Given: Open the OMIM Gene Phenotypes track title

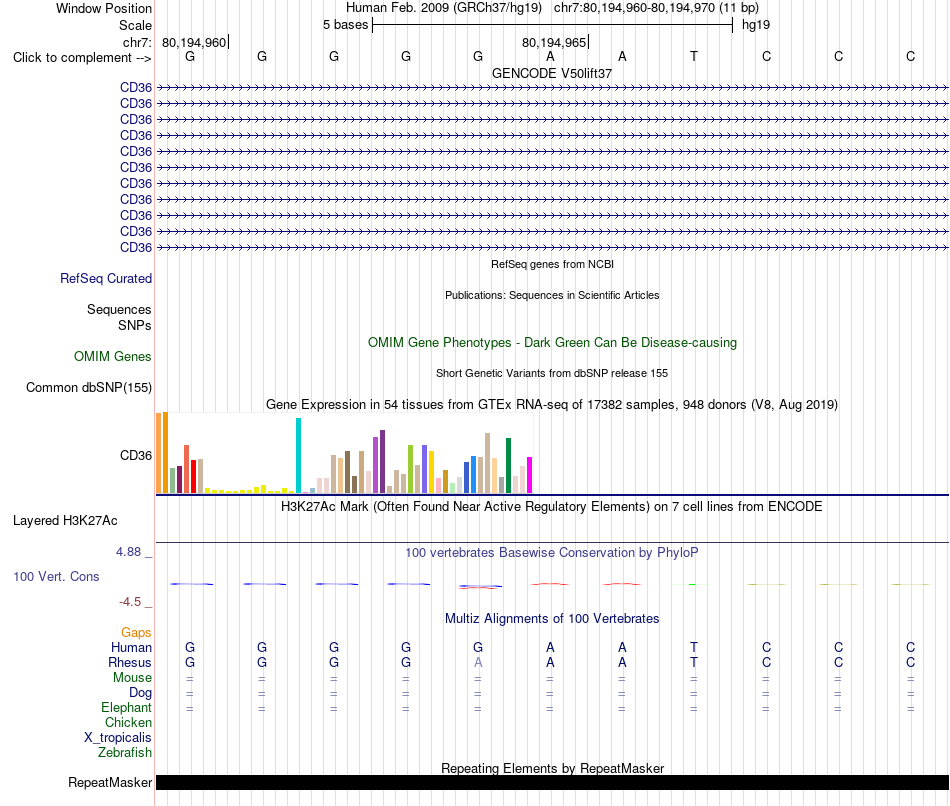Looking at the screenshot, I should (552, 342).
